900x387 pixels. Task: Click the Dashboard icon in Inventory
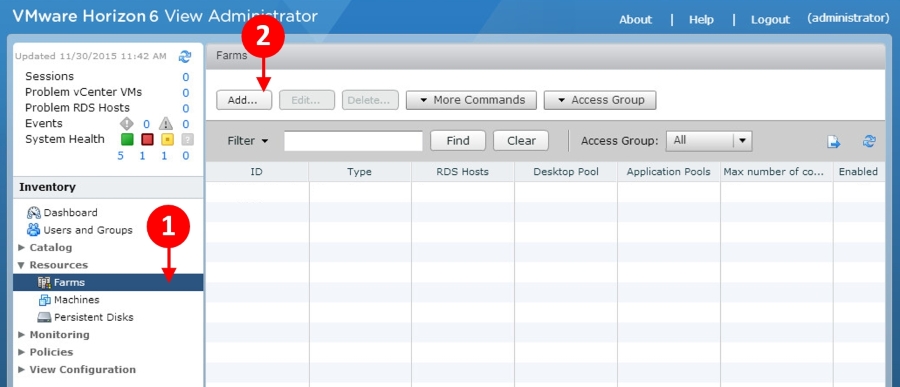pyautogui.click(x=34, y=212)
